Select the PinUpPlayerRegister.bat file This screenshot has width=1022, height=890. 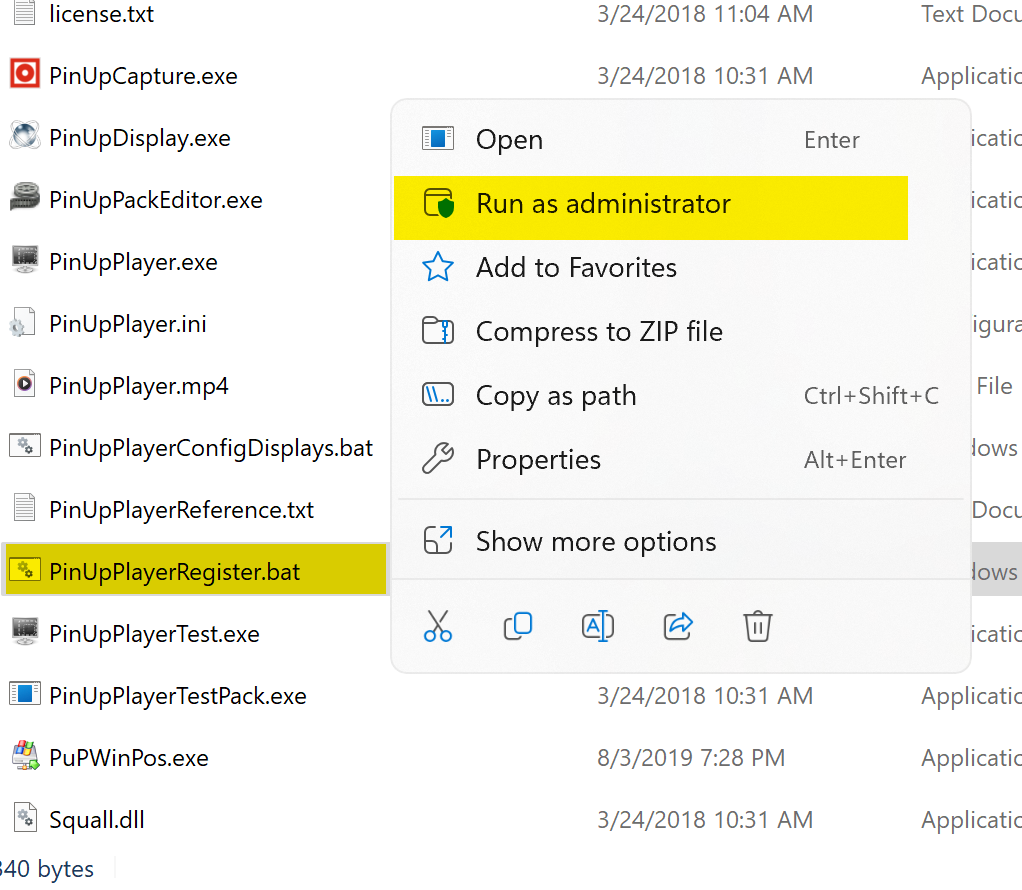coord(174,572)
